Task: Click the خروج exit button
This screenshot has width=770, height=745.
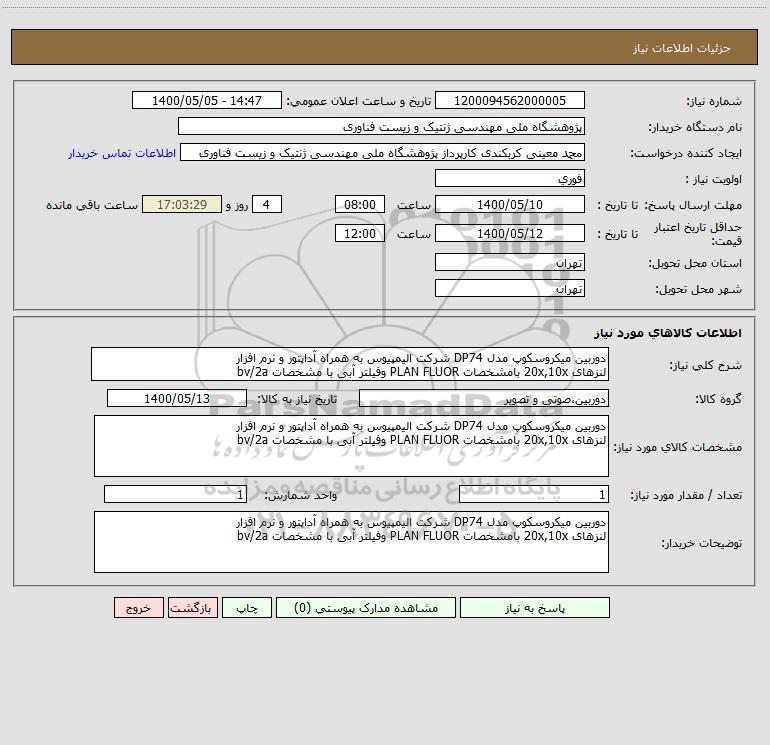Action: click(138, 607)
